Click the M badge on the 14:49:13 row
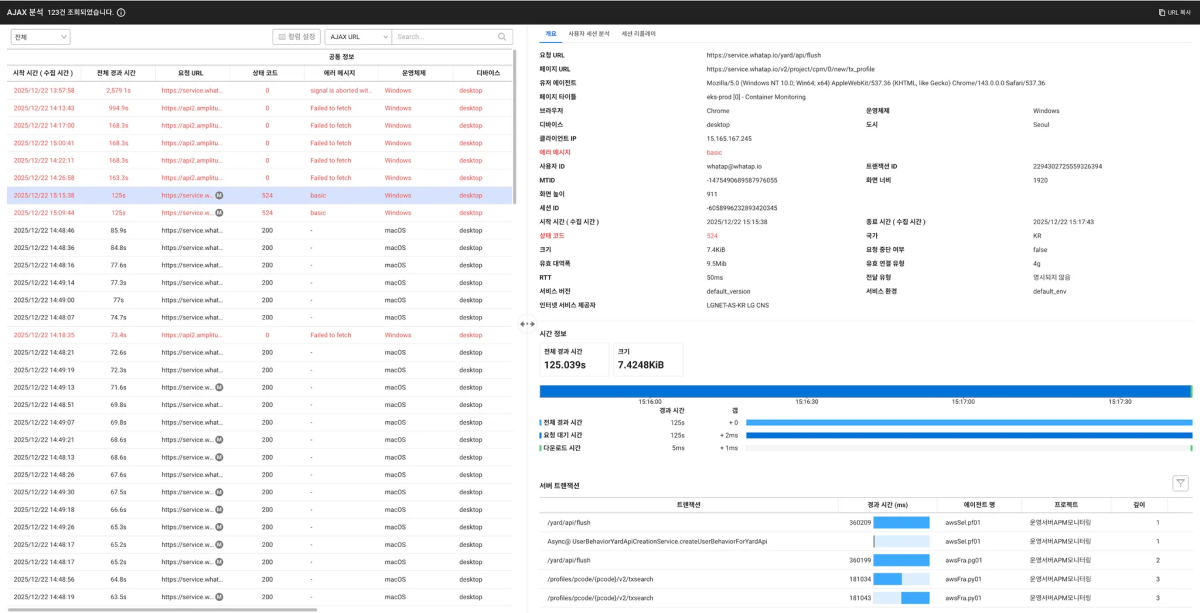Viewport: 1200px width, 613px height. [x=219, y=387]
